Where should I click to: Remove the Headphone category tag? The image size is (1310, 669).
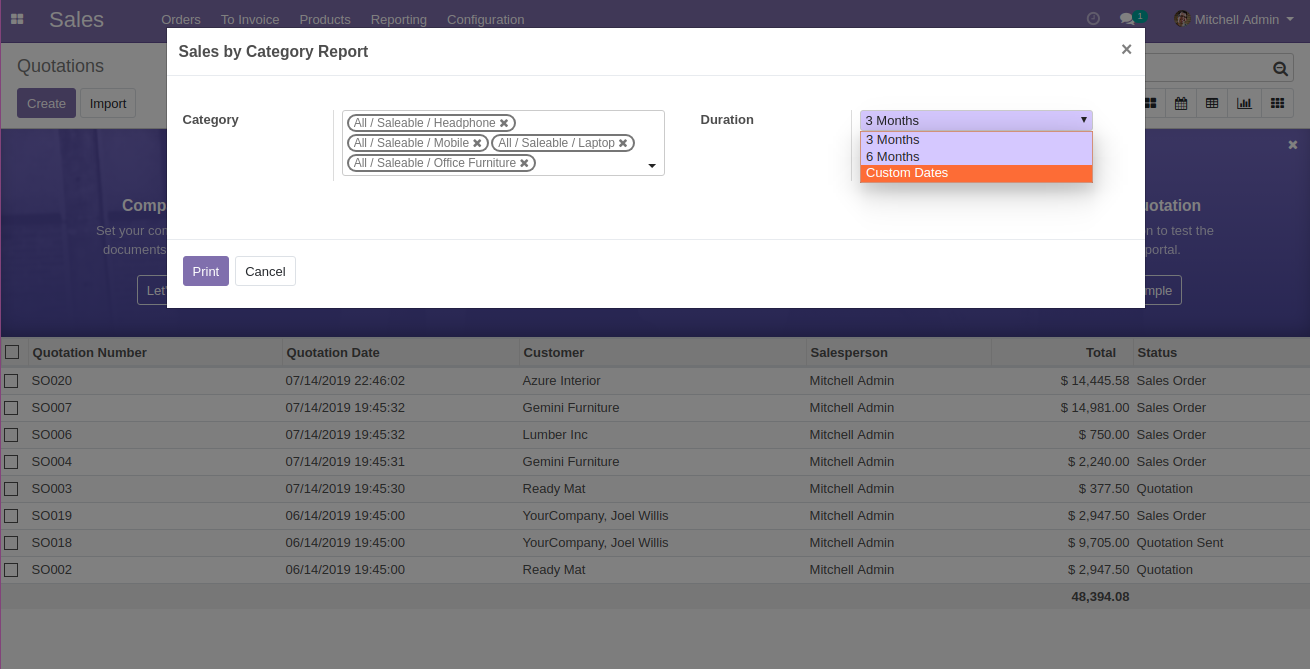[x=504, y=123]
